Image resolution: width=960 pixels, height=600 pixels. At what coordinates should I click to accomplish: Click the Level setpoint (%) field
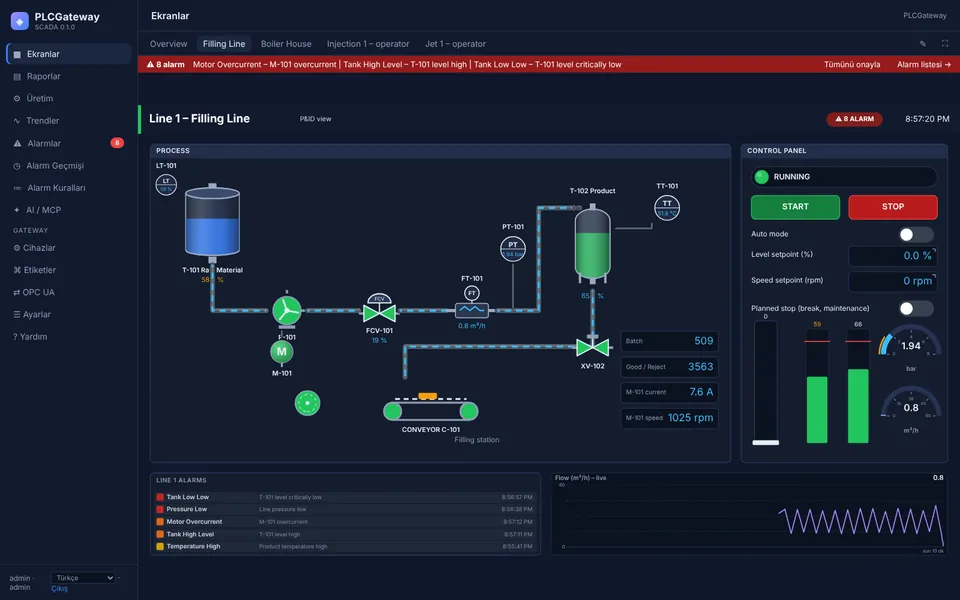click(x=893, y=256)
